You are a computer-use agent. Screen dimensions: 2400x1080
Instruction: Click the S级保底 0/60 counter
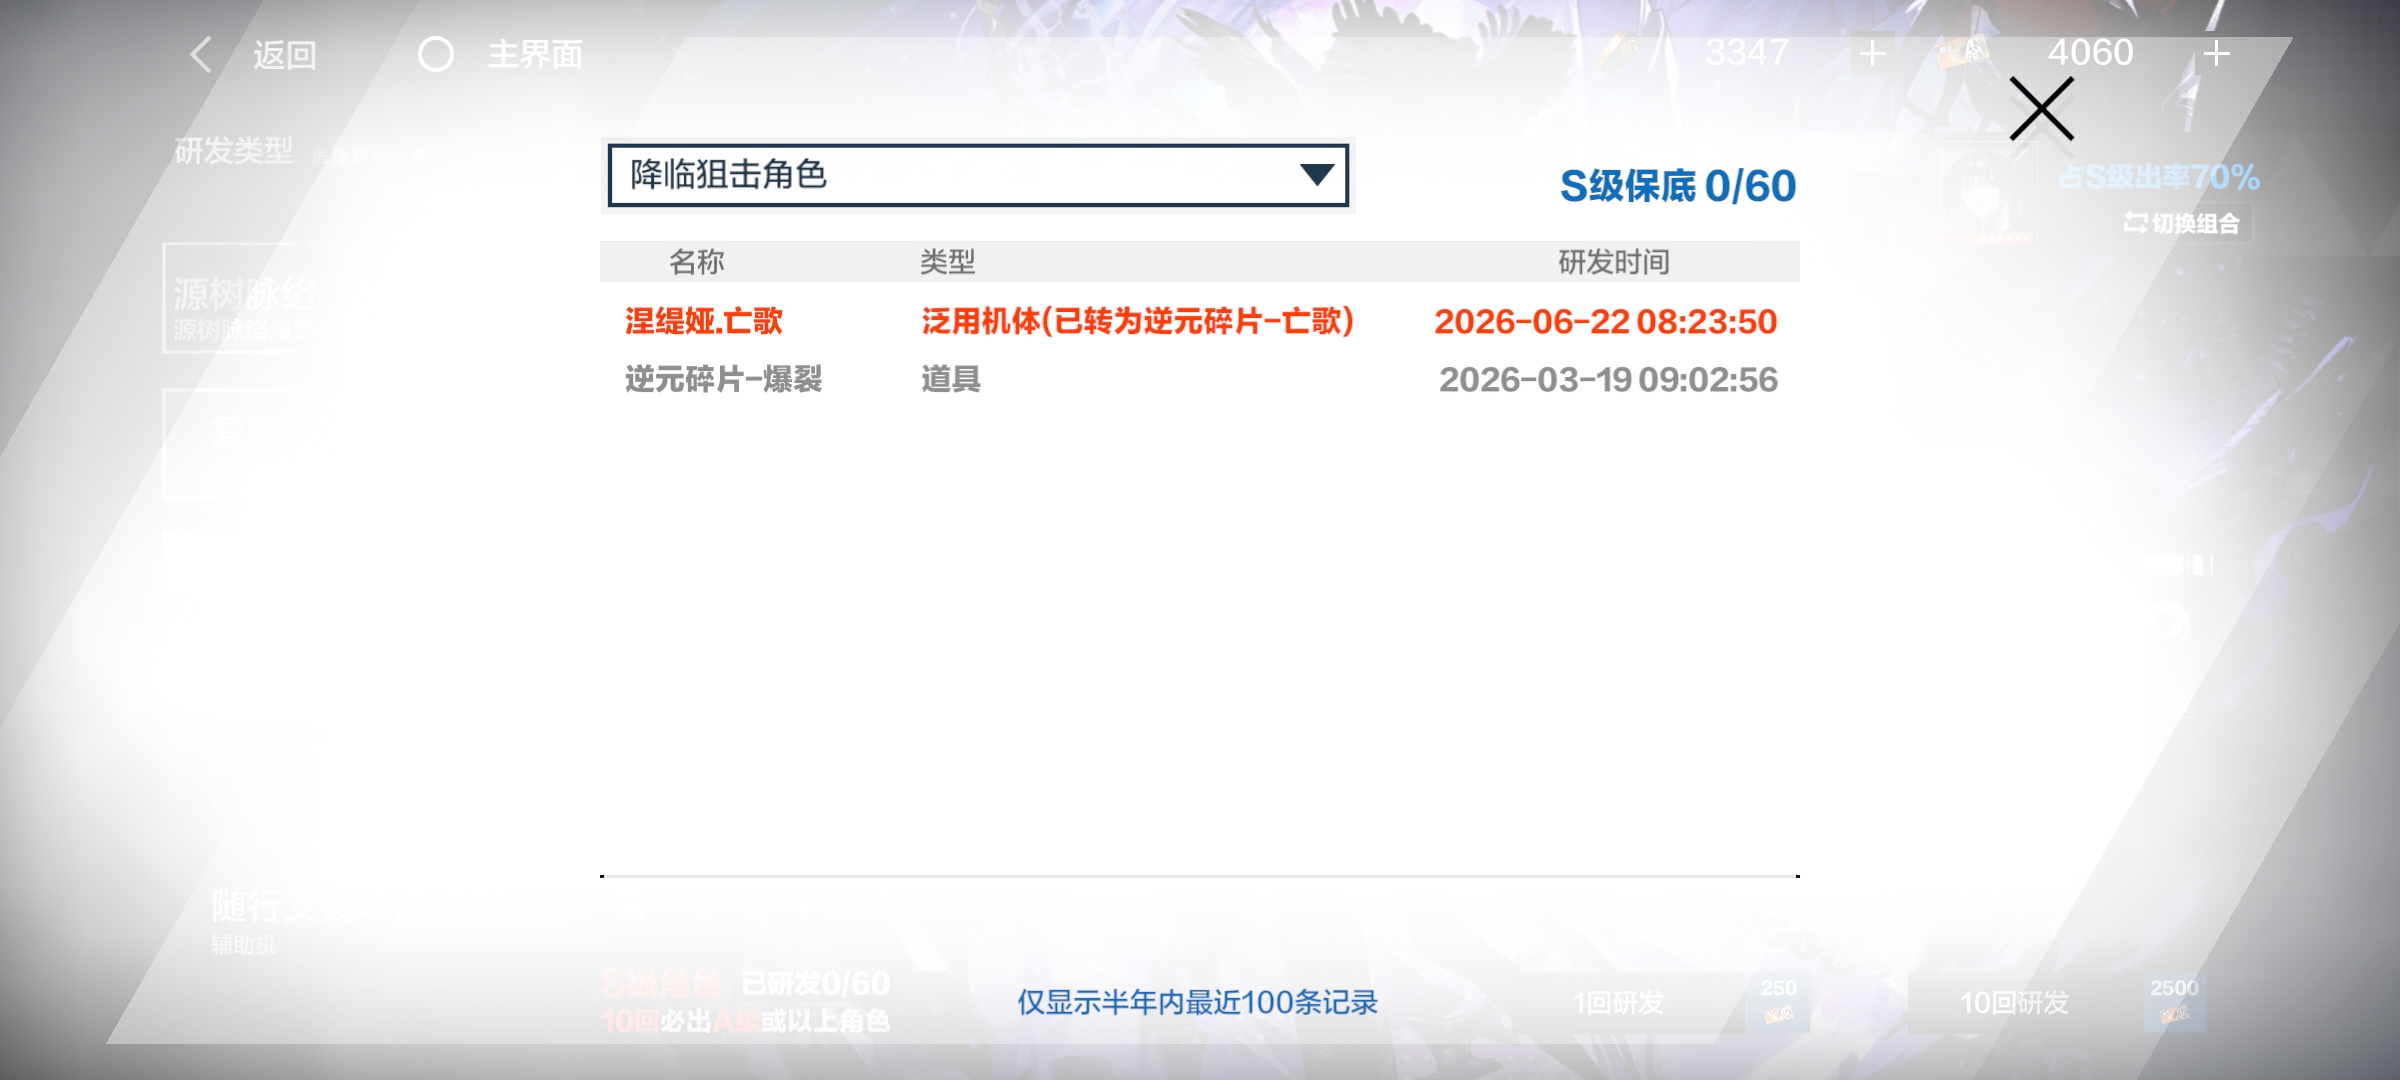[1678, 186]
